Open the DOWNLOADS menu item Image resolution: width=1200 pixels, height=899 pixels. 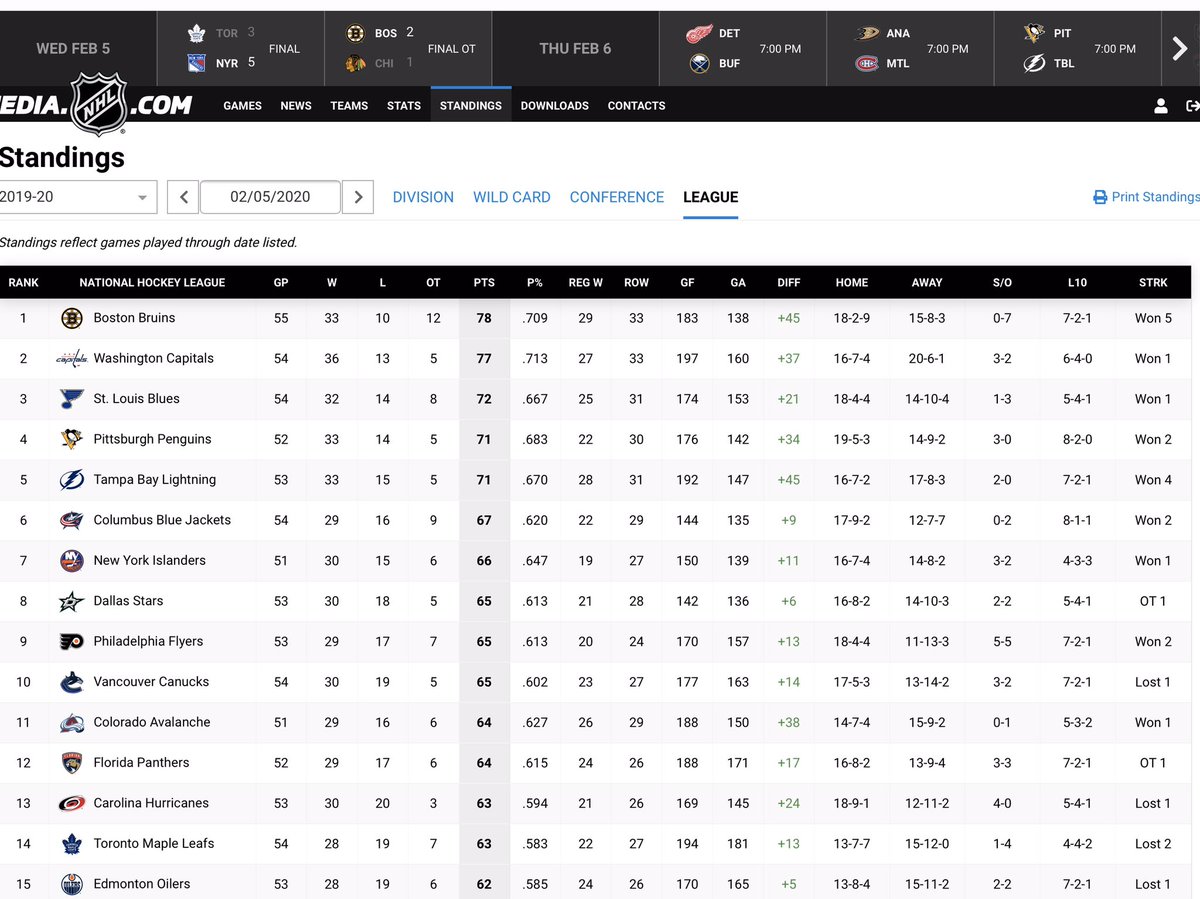tap(555, 105)
